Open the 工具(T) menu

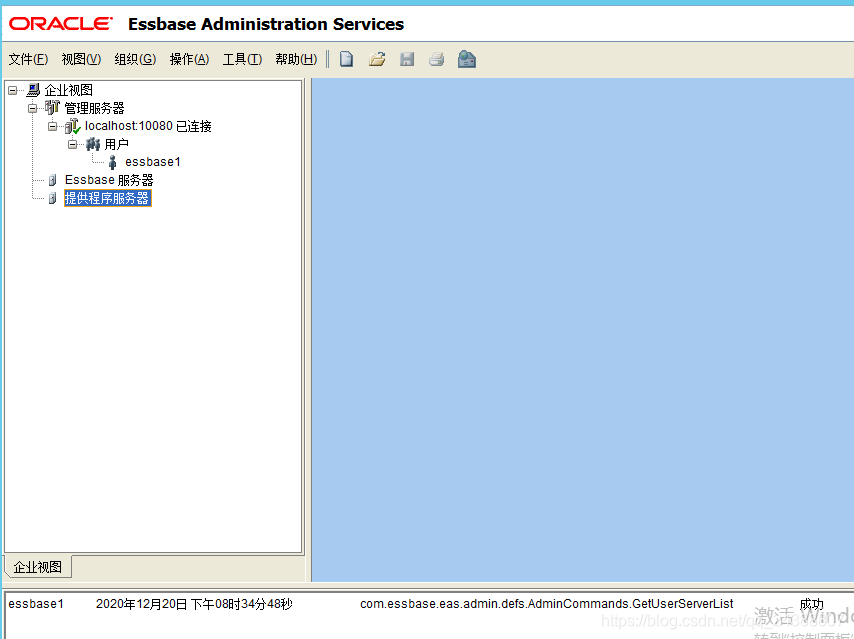click(242, 59)
